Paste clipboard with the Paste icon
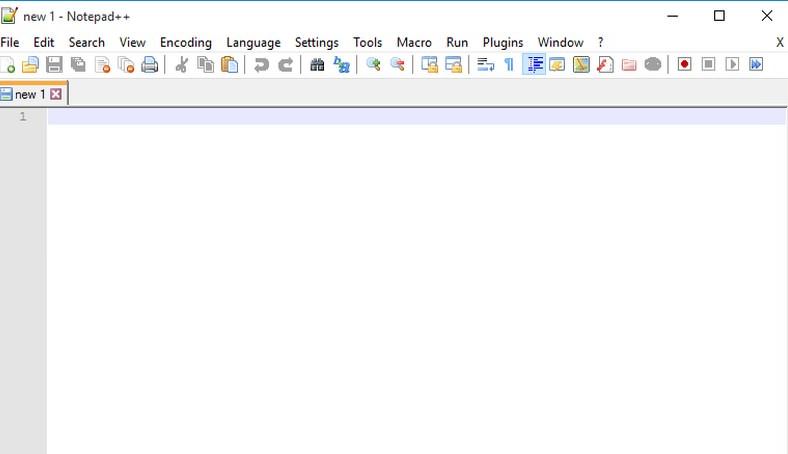Screen dimensions: 788x454 click(x=230, y=64)
